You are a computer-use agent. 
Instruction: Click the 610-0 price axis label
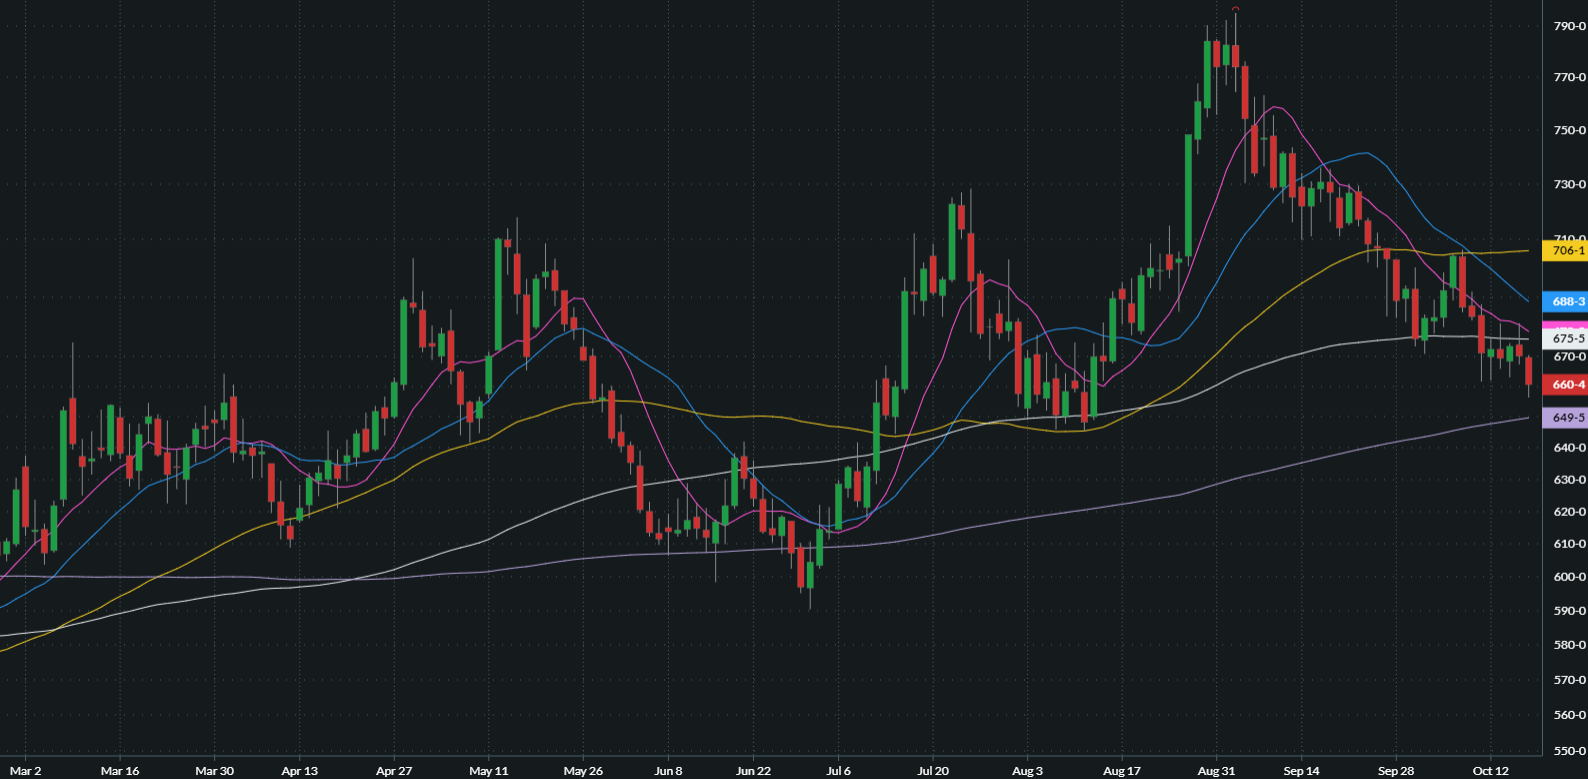click(1569, 544)
